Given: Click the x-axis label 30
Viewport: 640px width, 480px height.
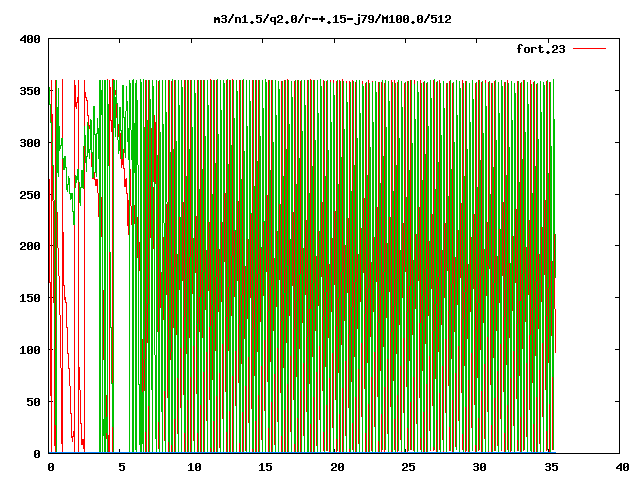Looking at the screenshot, I should coord(480,467).
